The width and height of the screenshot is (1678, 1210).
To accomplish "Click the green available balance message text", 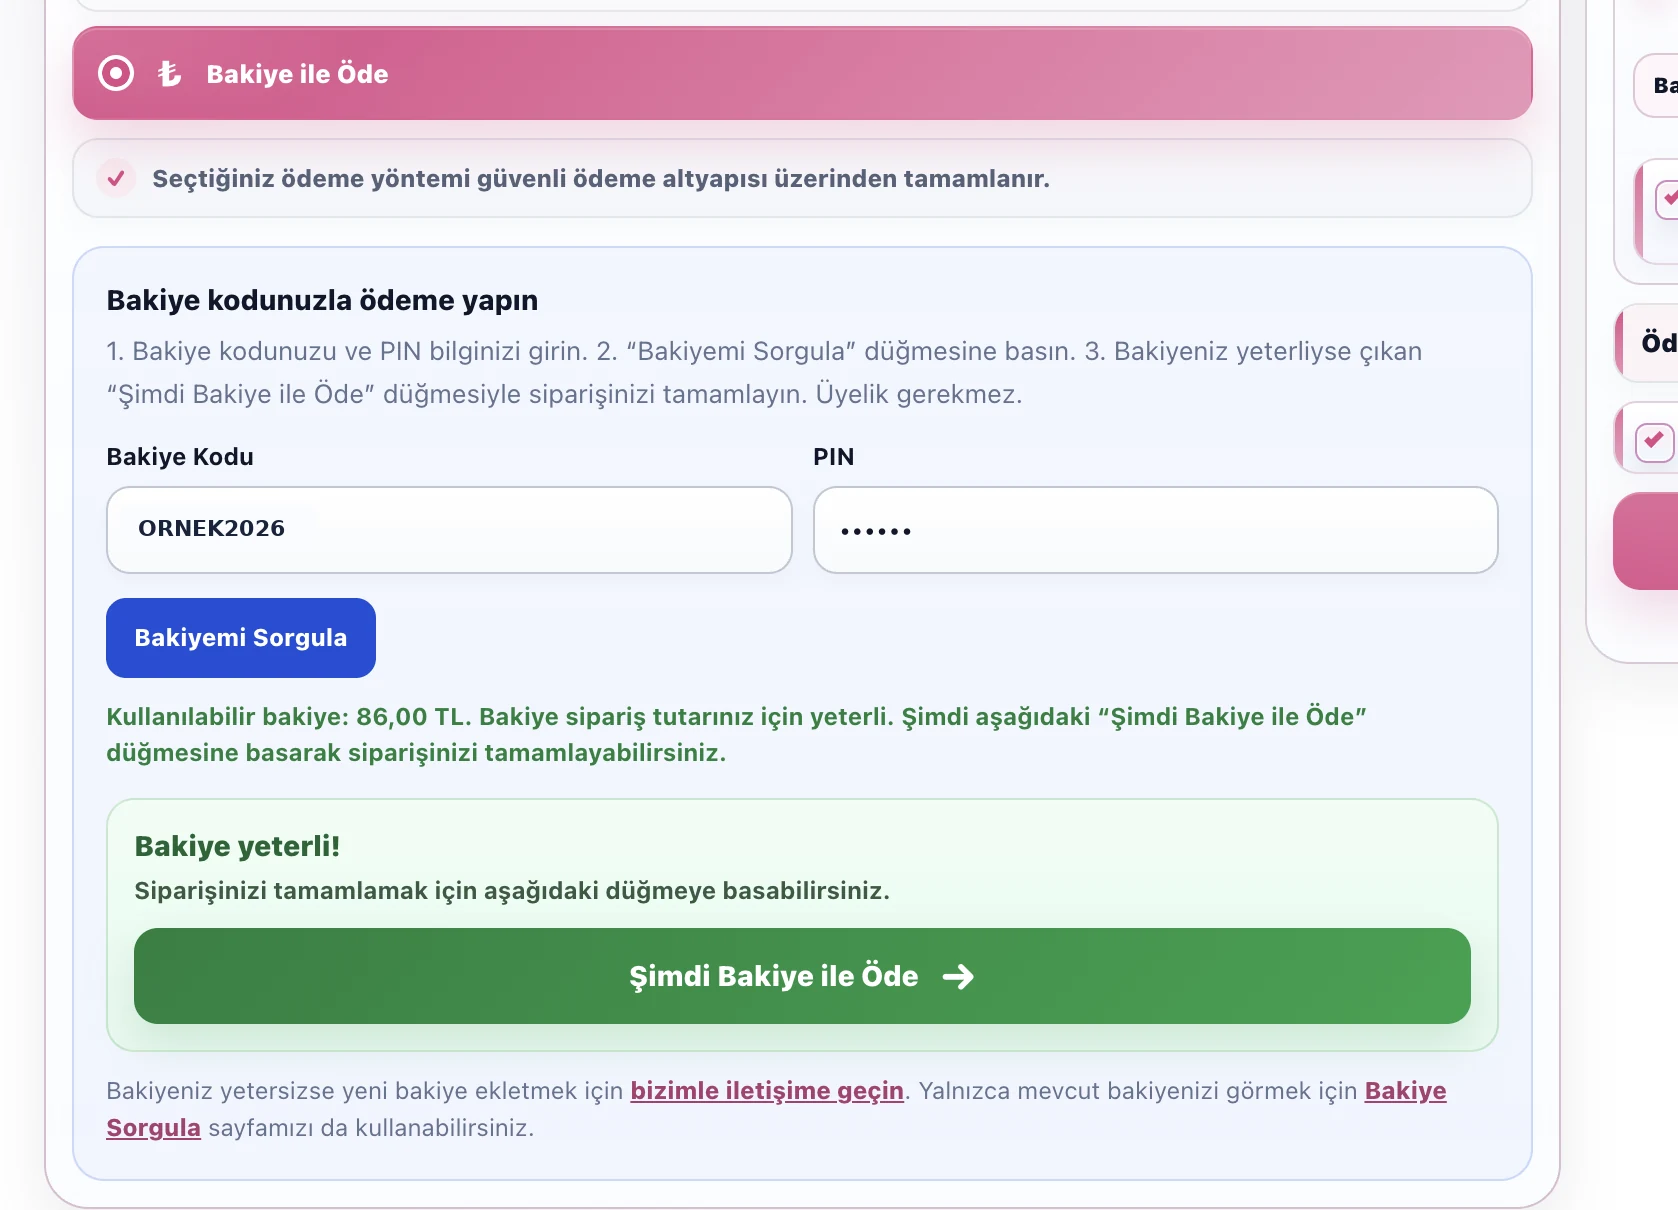I will point(736,734).
